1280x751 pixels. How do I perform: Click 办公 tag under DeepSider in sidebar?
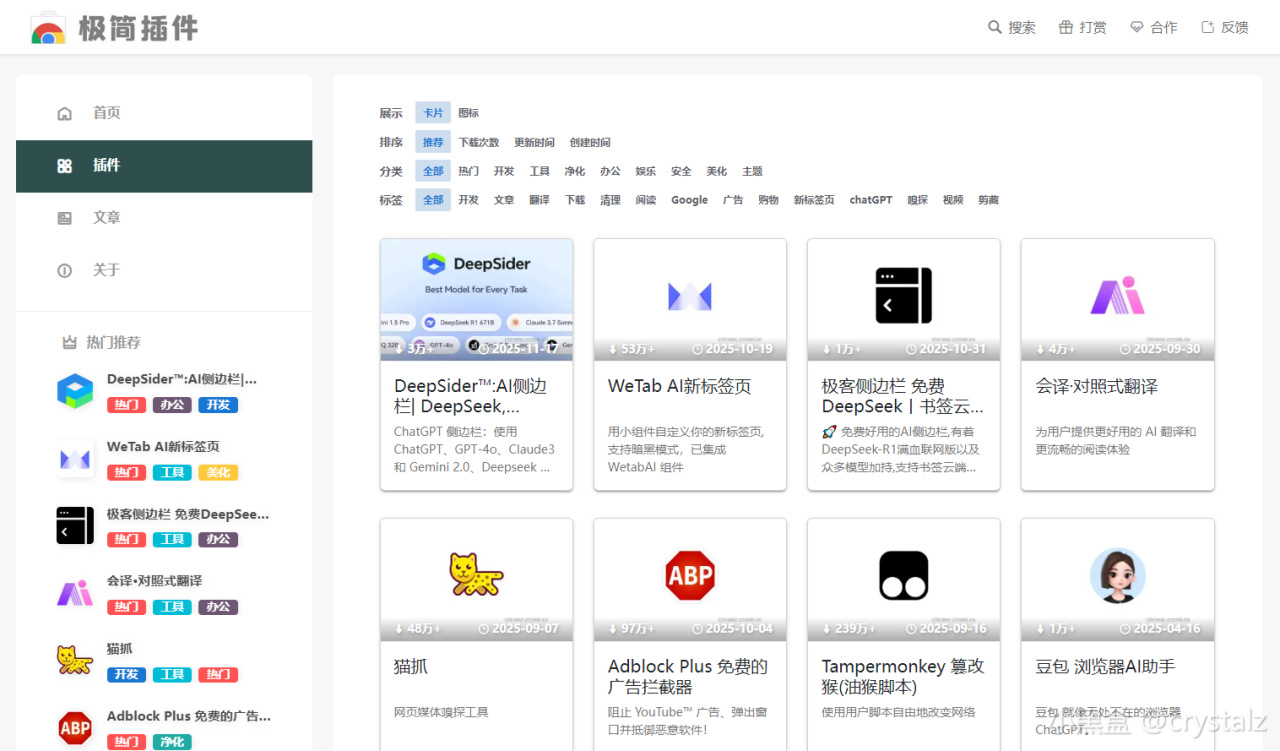click(172, 405)
